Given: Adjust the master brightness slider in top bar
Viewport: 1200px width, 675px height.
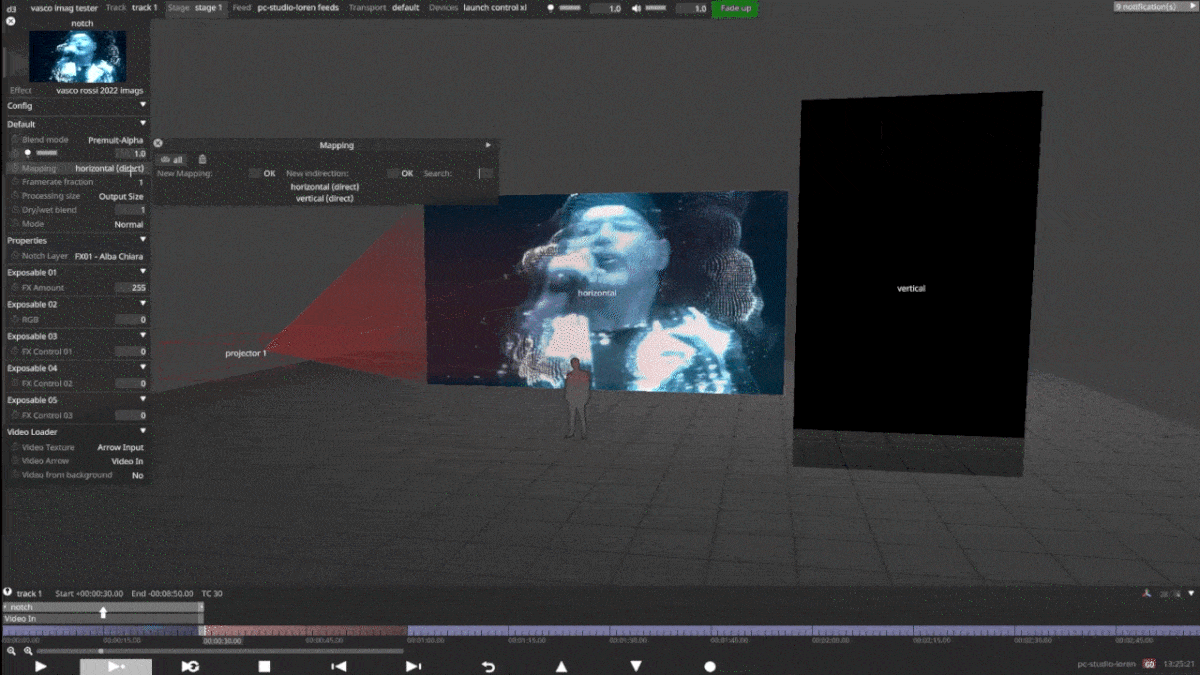Looking at the screenshot, I should pyautogui.click(x=569, y=8).
